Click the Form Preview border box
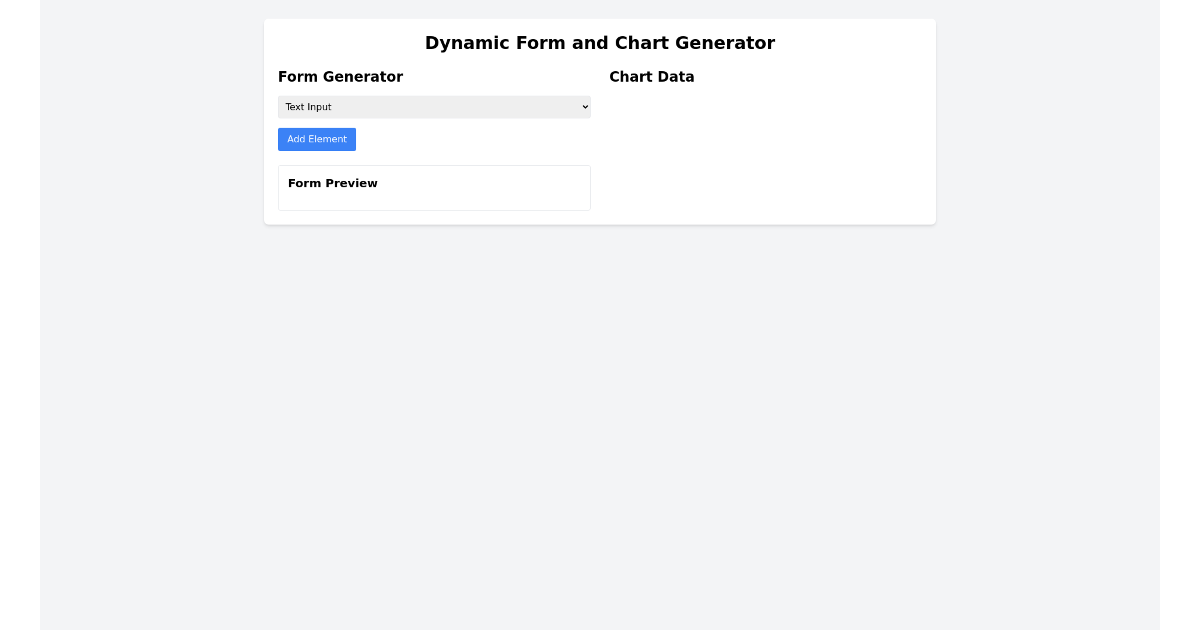 click(434, 188)
